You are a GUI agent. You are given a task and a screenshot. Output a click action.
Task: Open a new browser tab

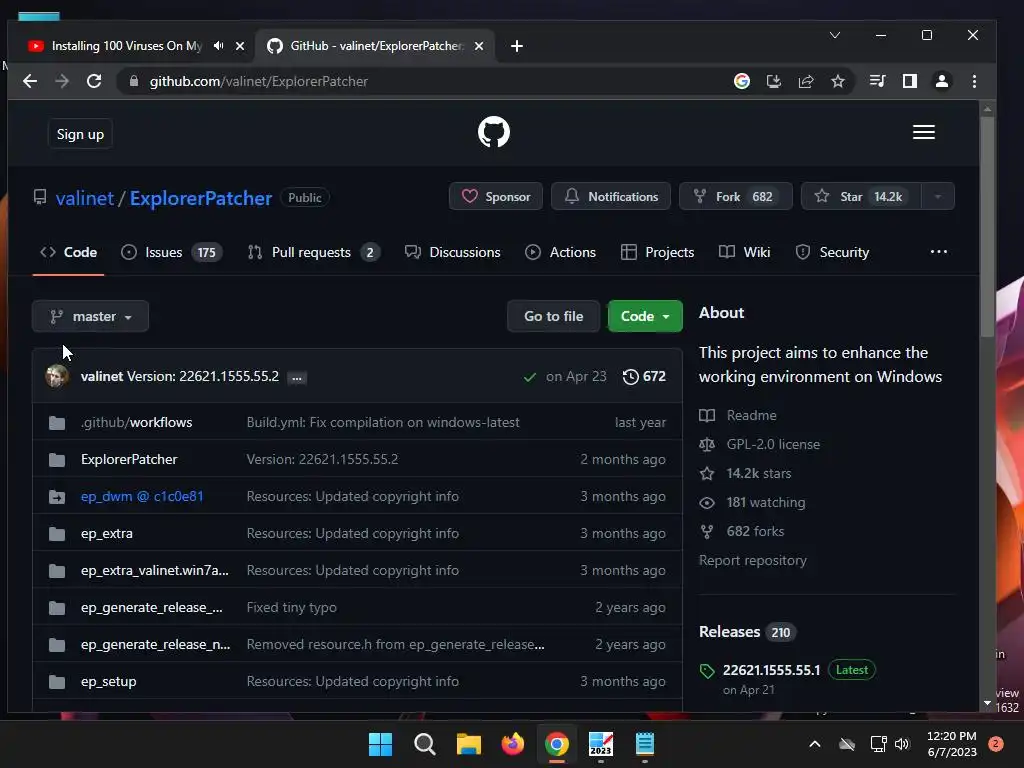pyautogui.click(x=517, y=46)
